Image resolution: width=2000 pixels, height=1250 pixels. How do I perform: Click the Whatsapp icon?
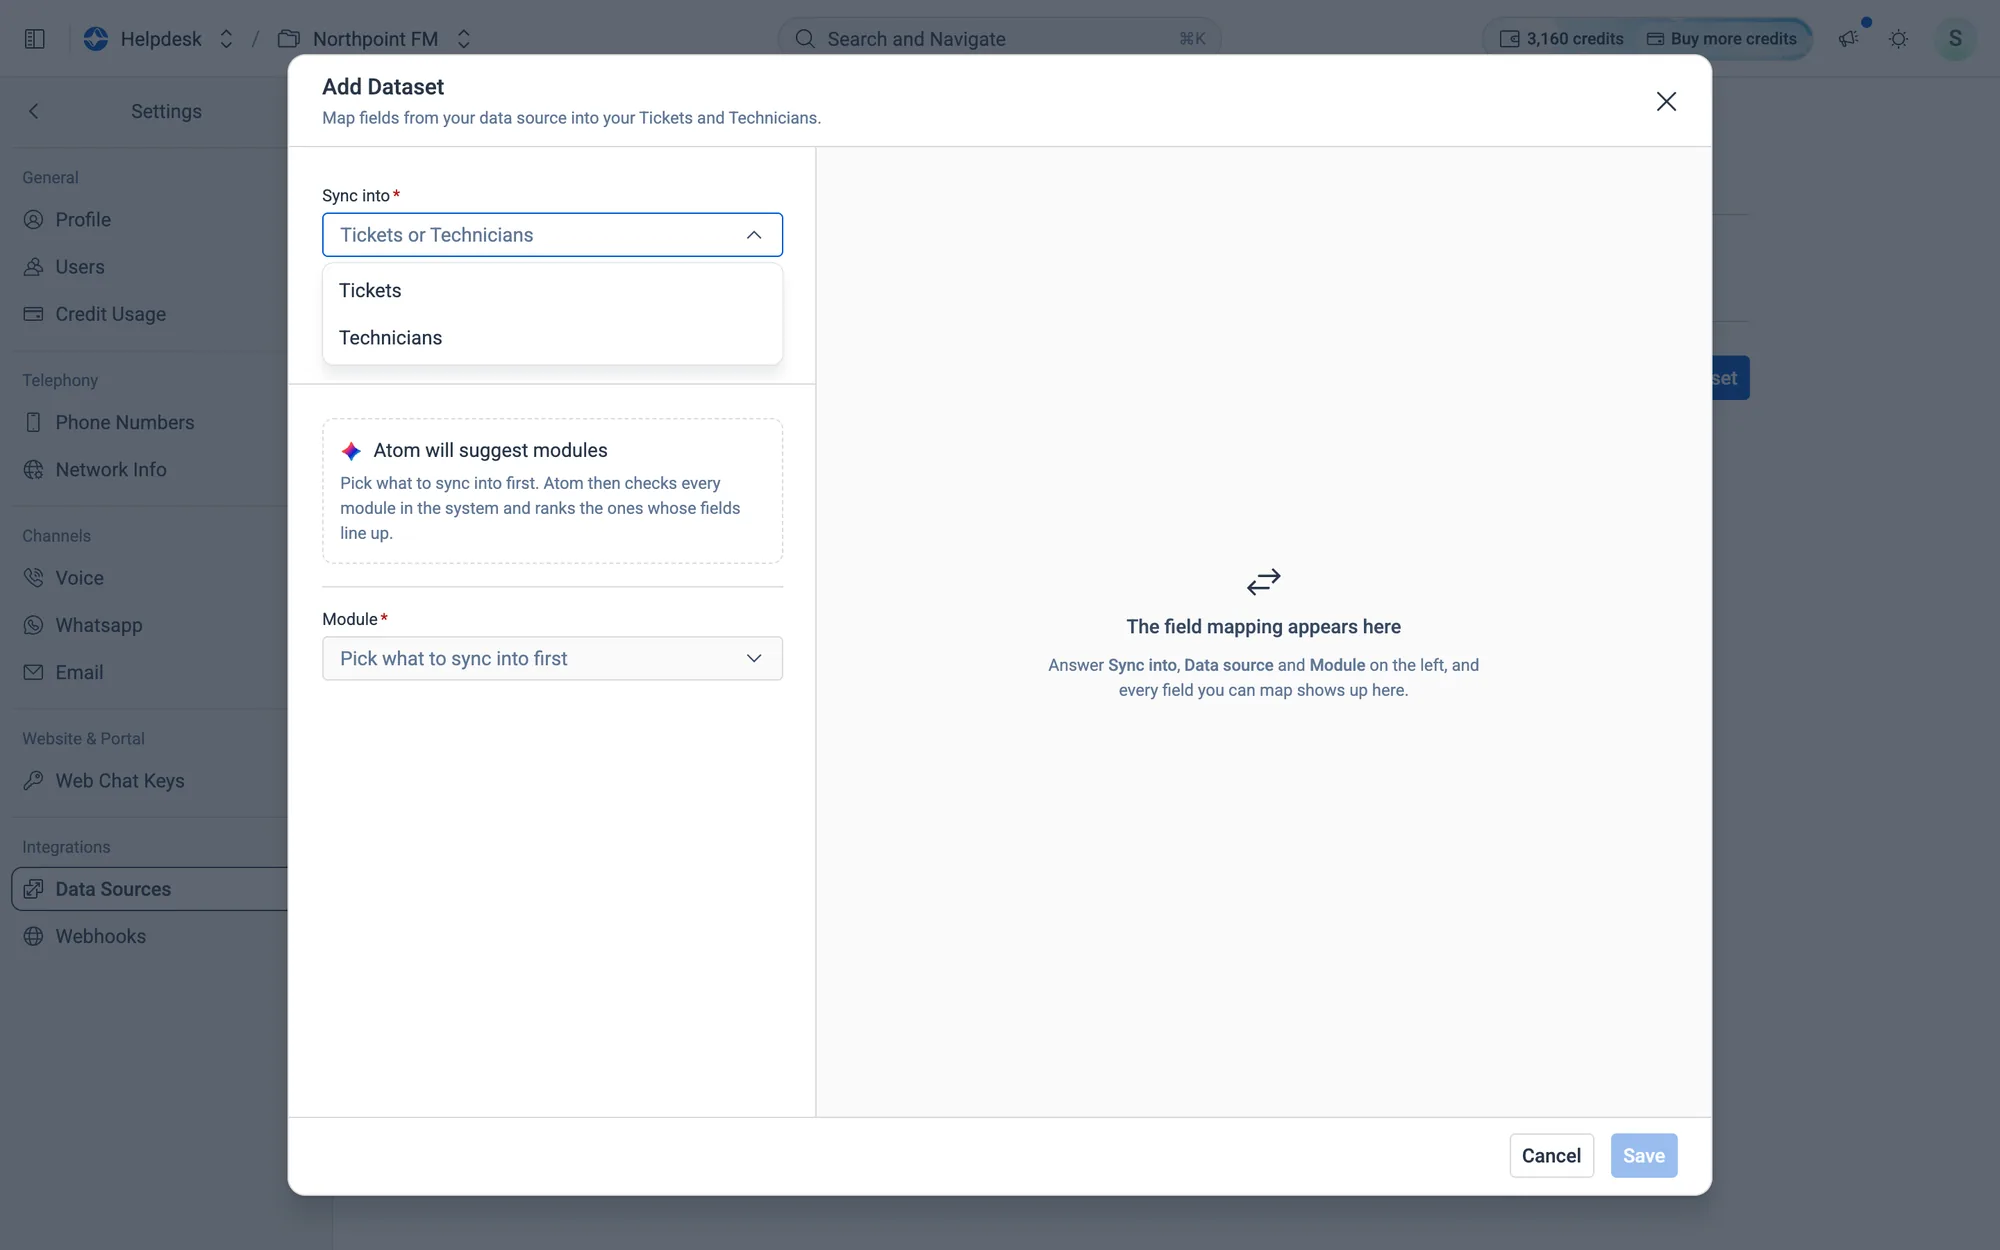click(34, 625)
